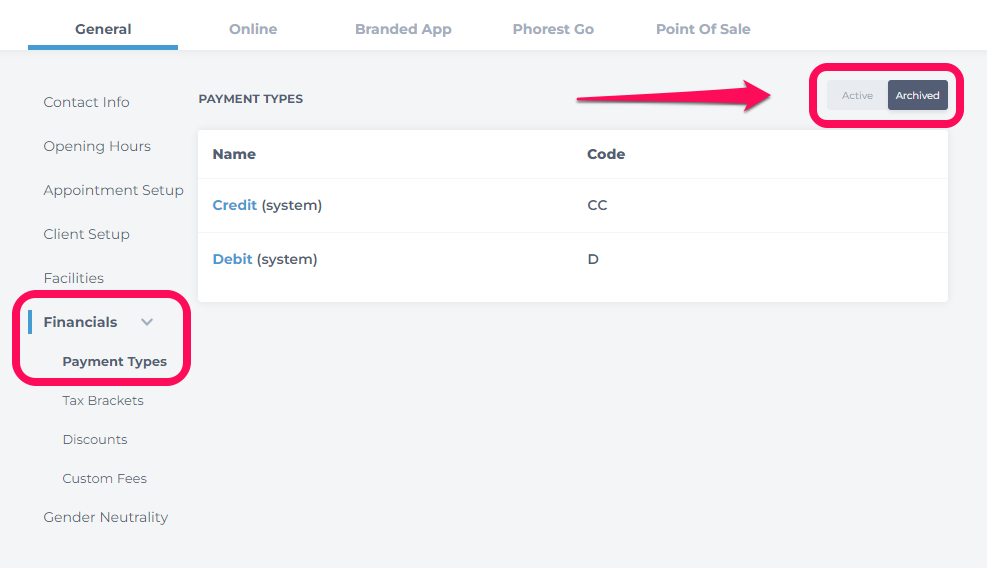987x568 pixels.
Task: Open Tax Brackets submenu item
Action: click(x=103, y=400)
